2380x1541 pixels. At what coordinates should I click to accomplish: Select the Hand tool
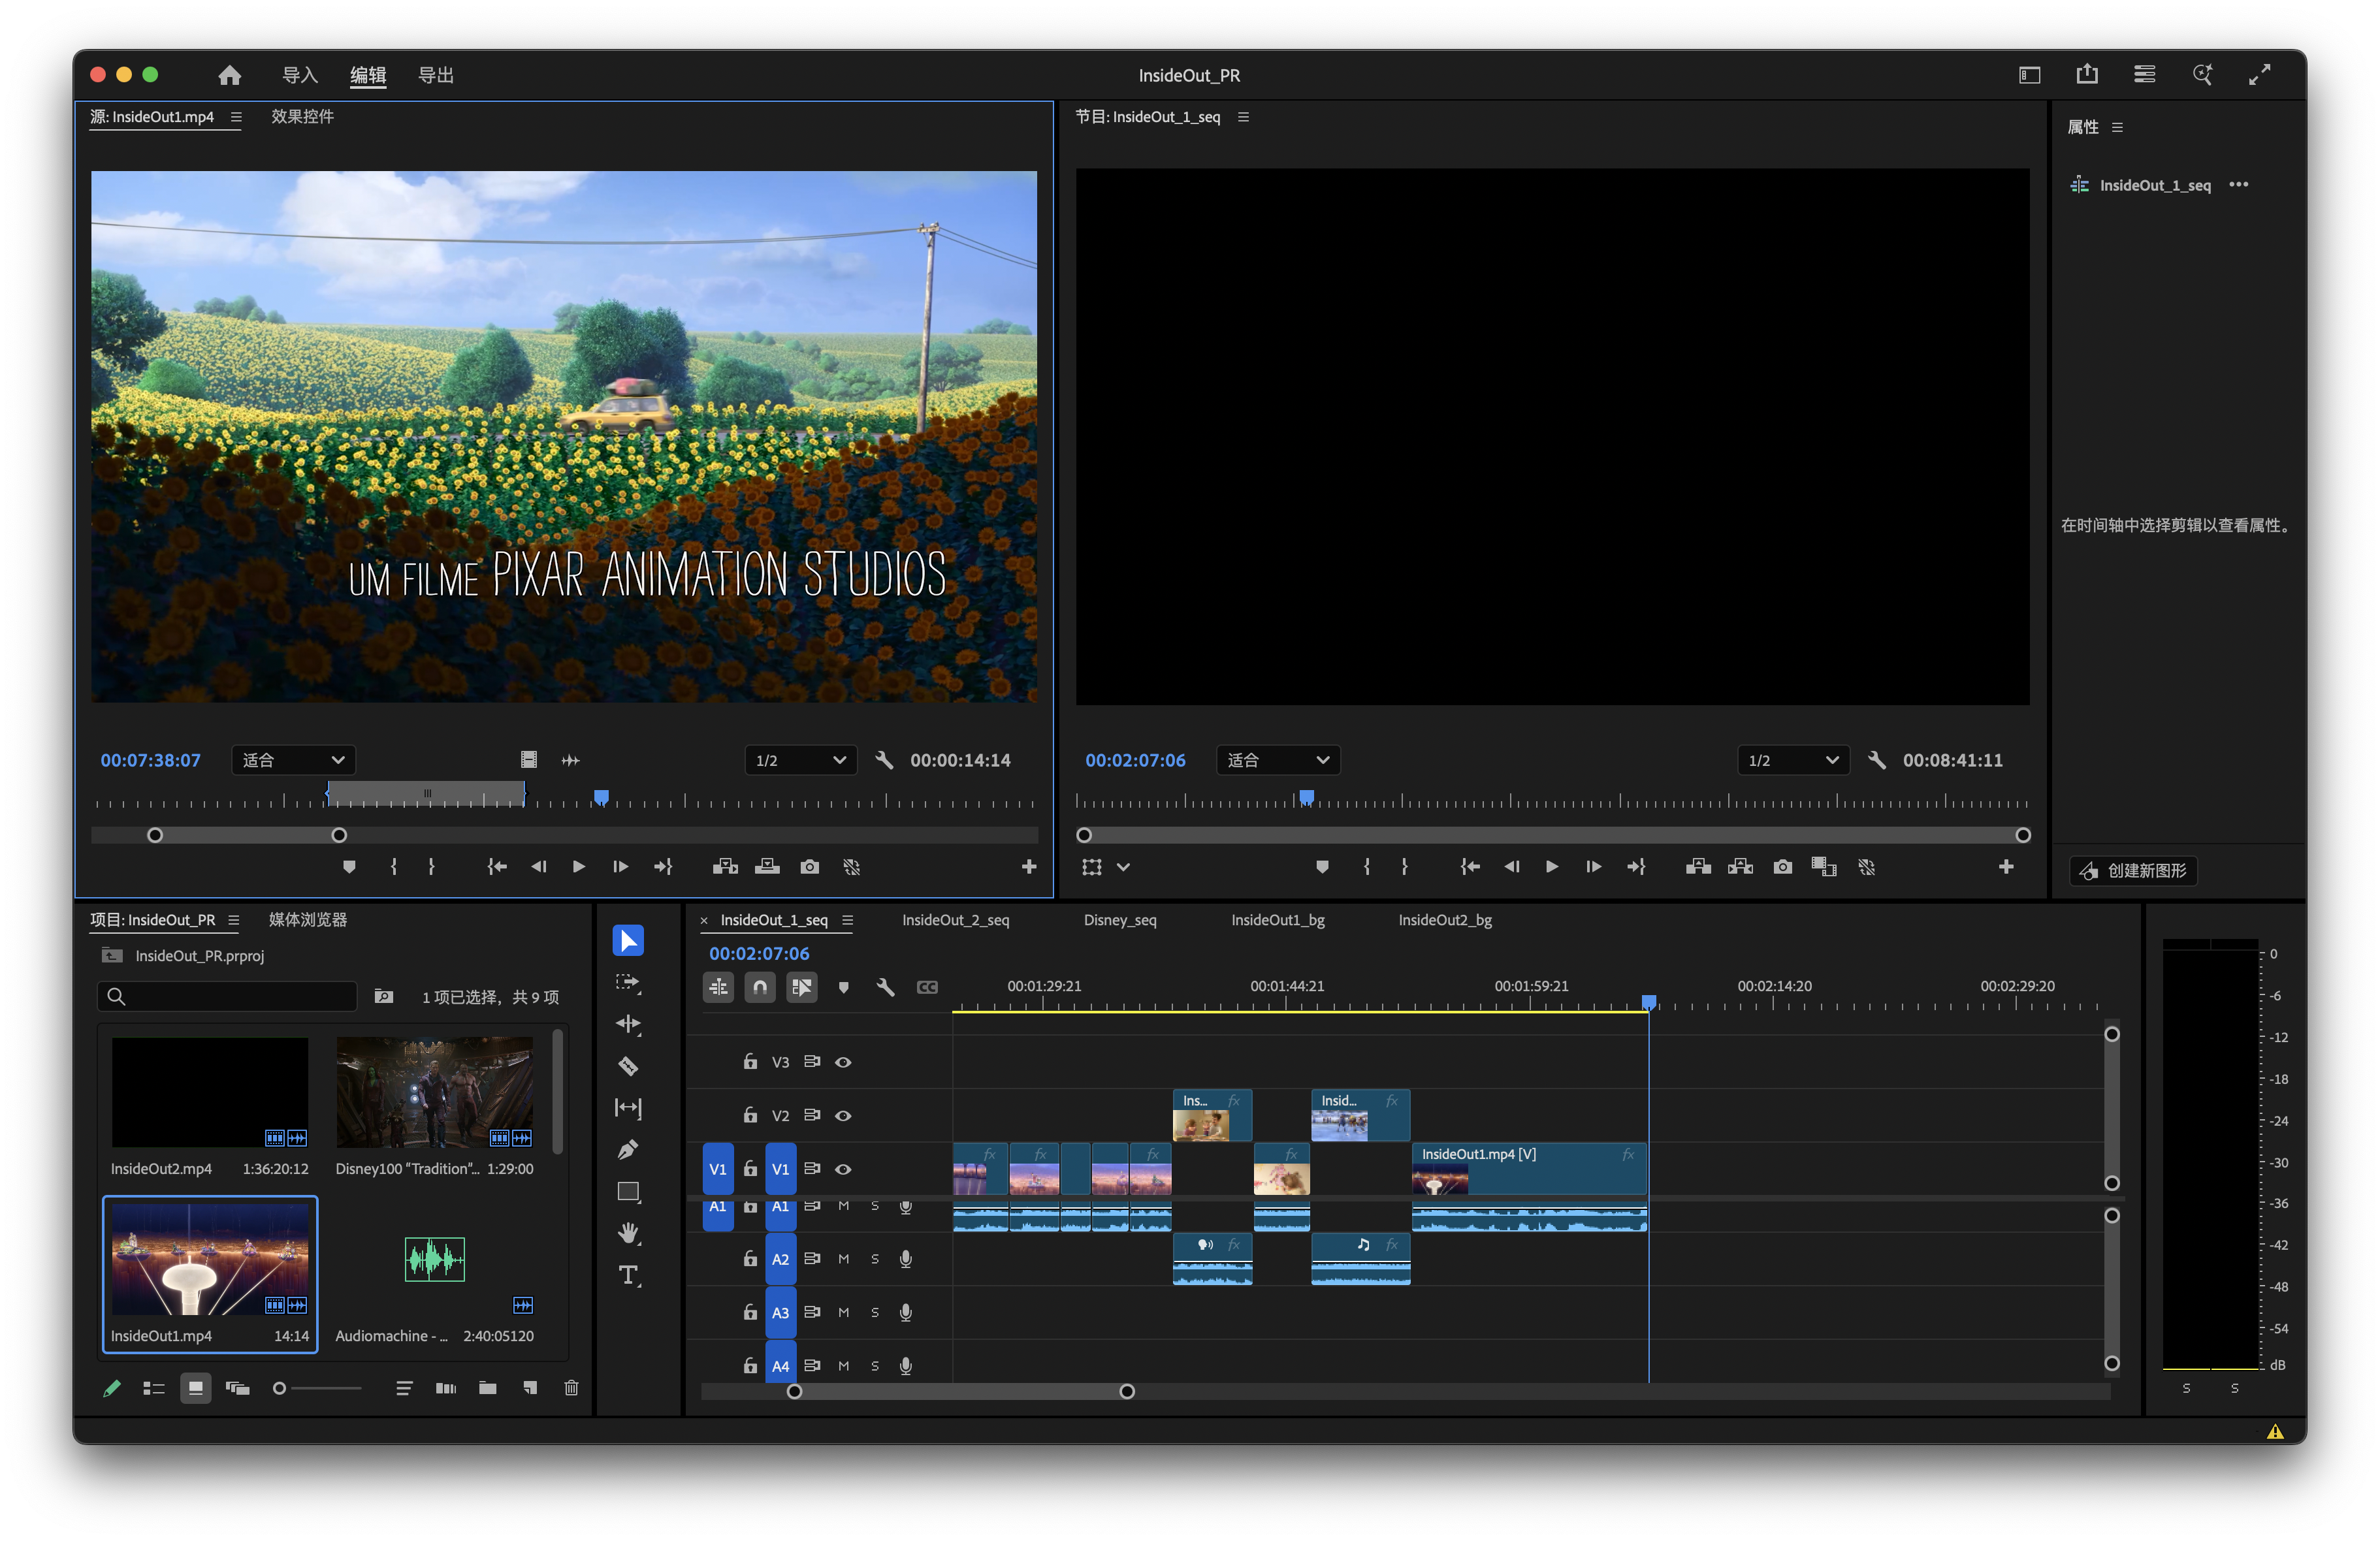tap(628, 1233)
